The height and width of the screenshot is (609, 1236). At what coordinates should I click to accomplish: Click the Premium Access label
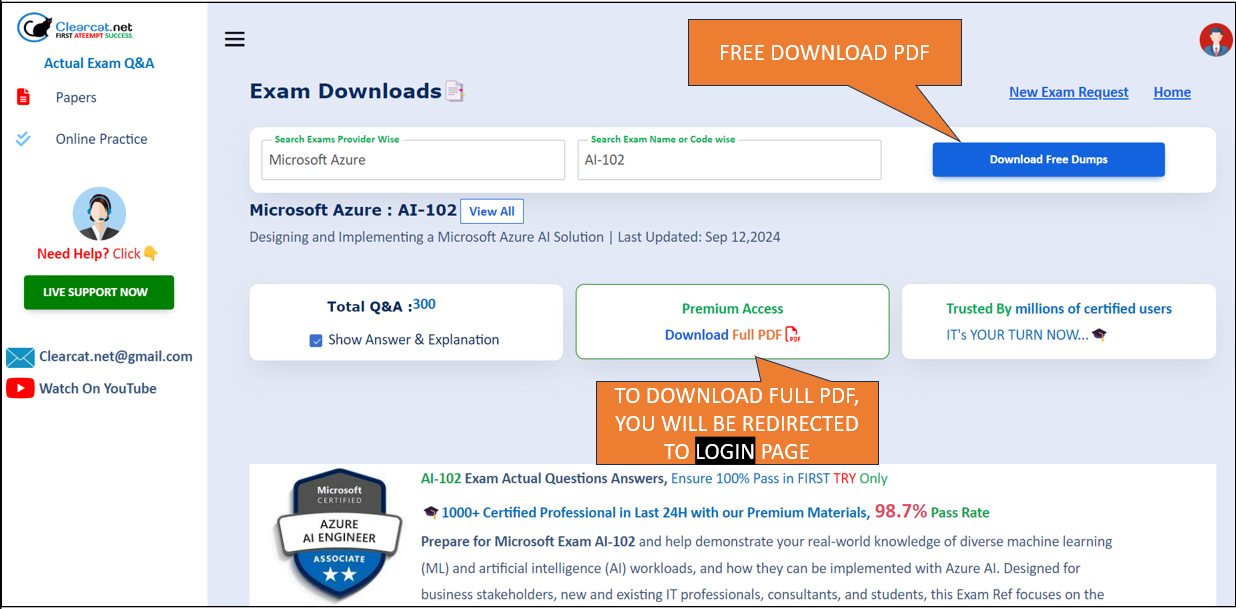pyautogui.click(x=733, y=309)
